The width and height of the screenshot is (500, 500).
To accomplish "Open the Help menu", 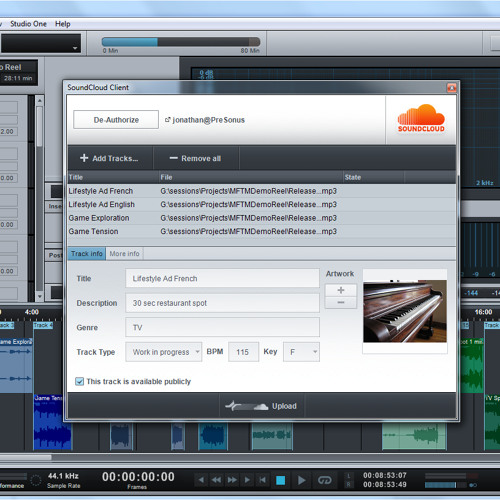I will pyautogui.click(x=63, y=24).
